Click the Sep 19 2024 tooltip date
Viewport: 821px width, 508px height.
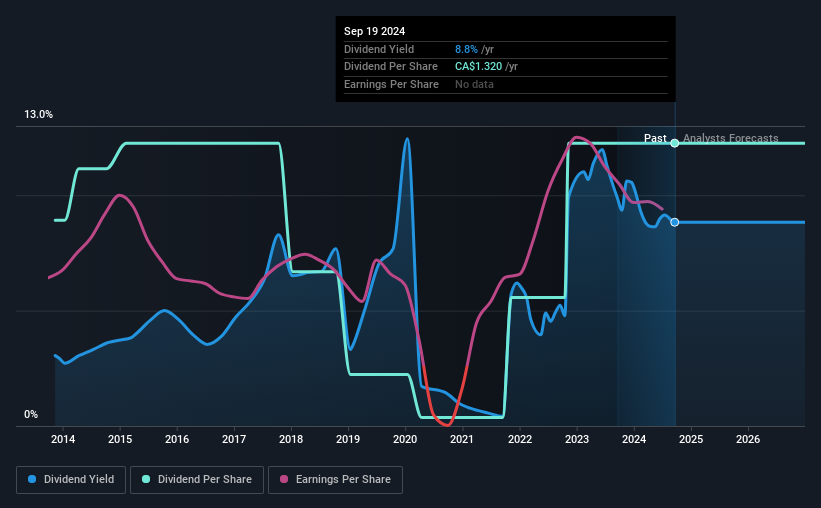(x=374, y=31)
